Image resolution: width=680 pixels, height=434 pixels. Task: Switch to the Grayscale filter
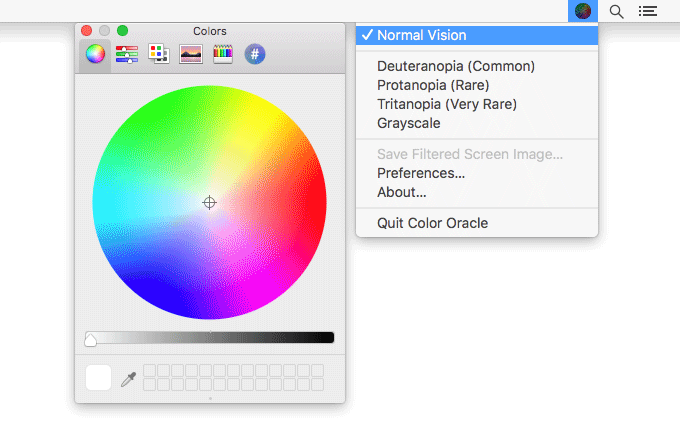pos(408,123)
